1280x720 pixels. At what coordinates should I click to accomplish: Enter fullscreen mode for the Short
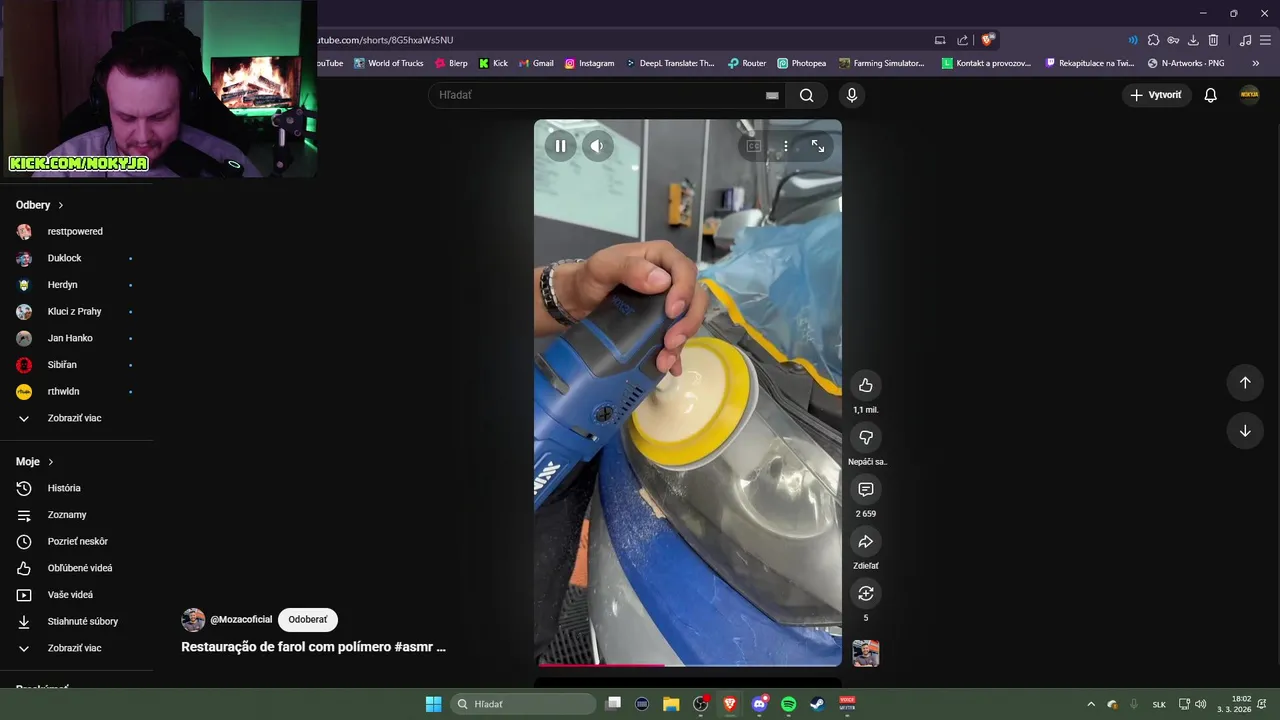(818, 146)
